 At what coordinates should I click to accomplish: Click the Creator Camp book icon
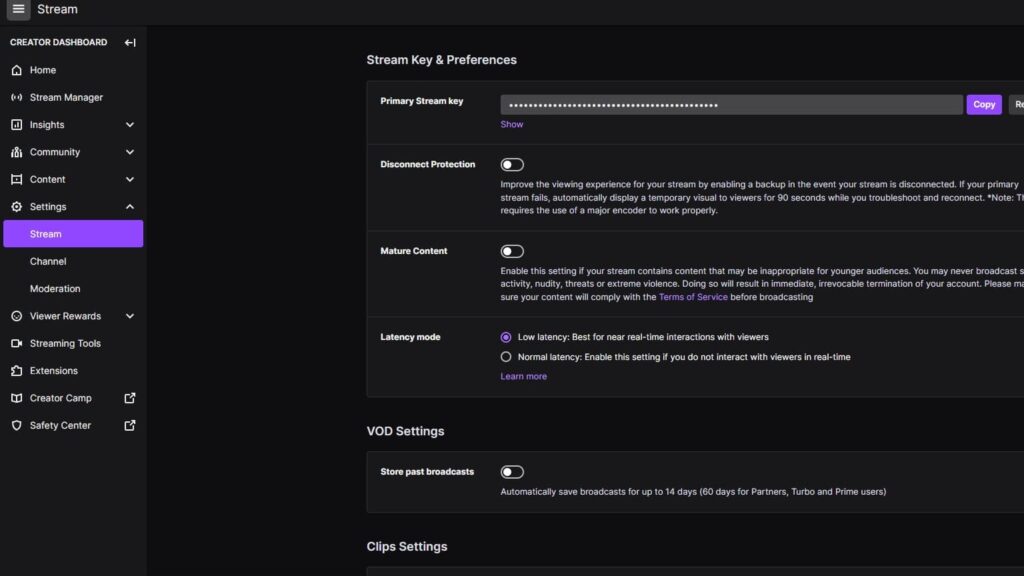(16, 398)
